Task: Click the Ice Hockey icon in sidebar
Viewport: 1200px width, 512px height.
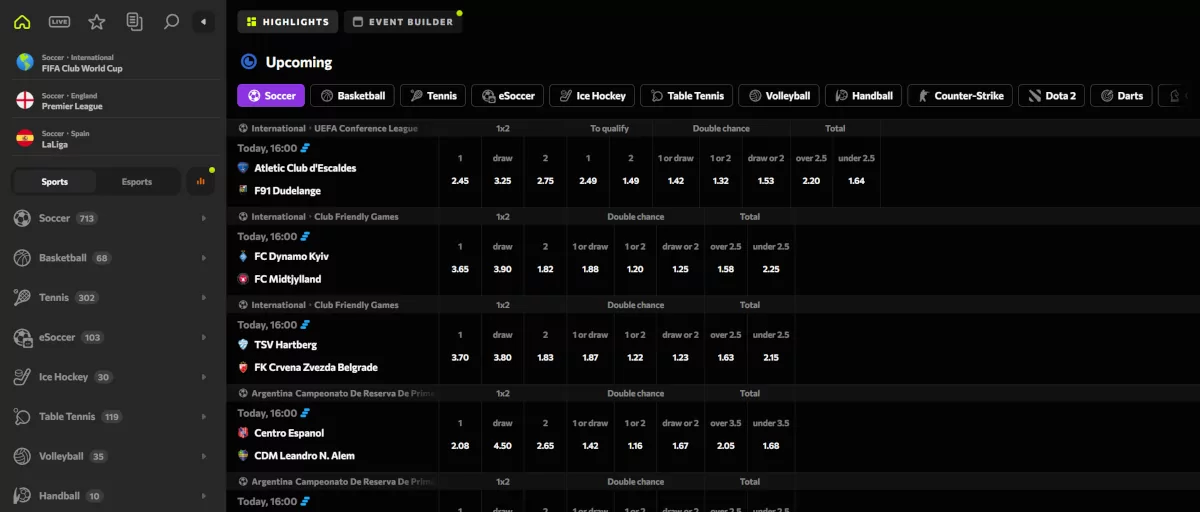Action: point(22,377)
